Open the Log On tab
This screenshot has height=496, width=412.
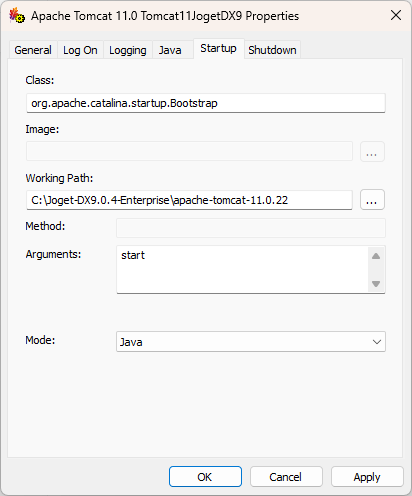coord(80,50)
